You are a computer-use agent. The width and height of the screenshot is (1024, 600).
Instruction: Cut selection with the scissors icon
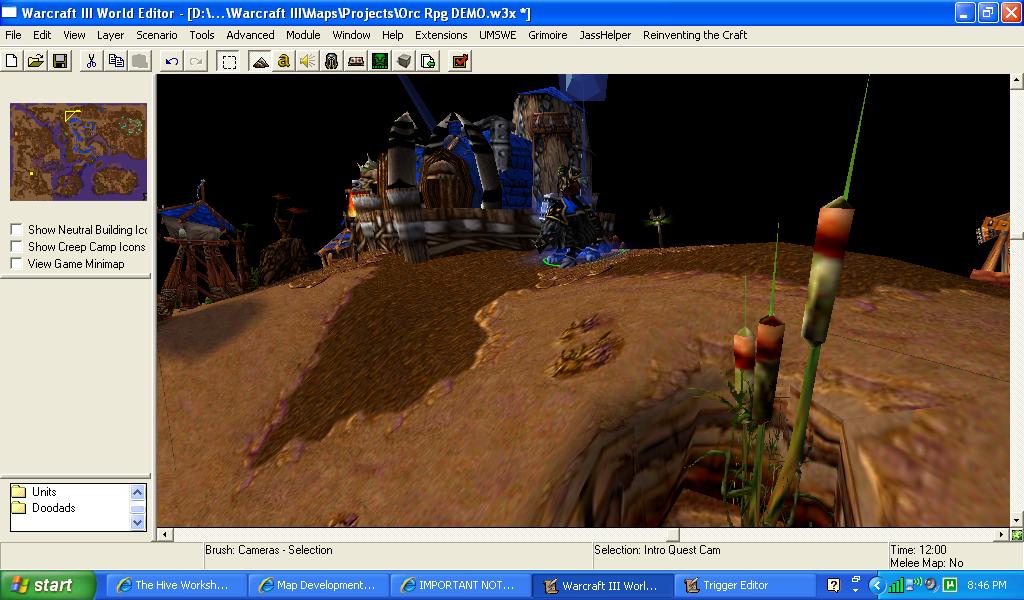(91, 61)
